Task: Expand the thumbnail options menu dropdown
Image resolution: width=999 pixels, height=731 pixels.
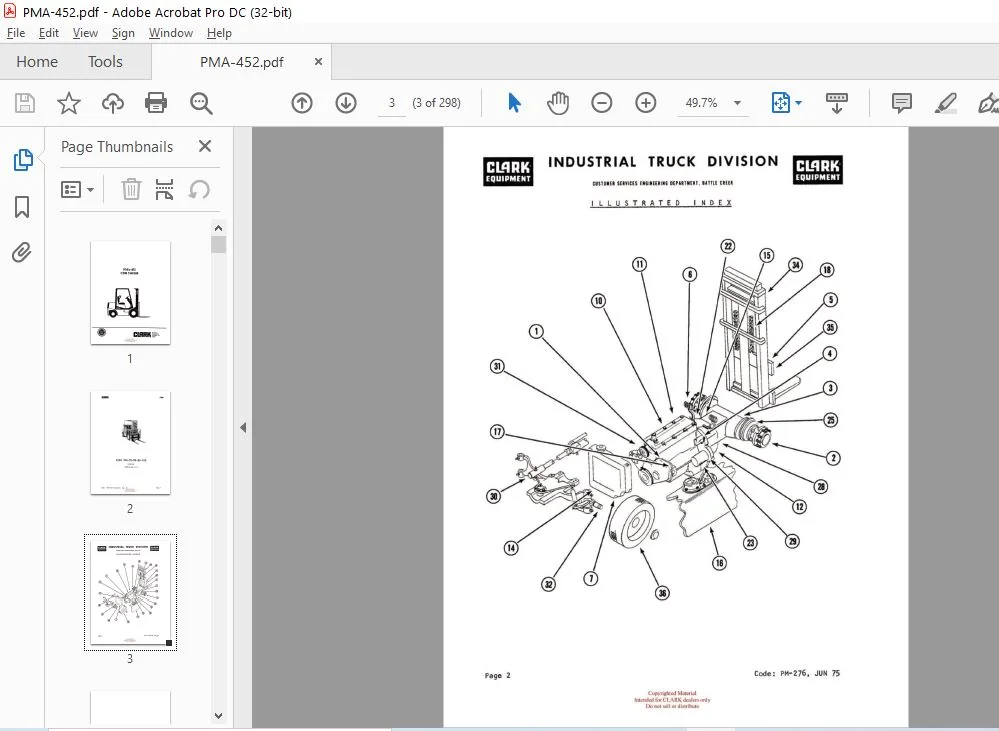Action: click(78, 189)
